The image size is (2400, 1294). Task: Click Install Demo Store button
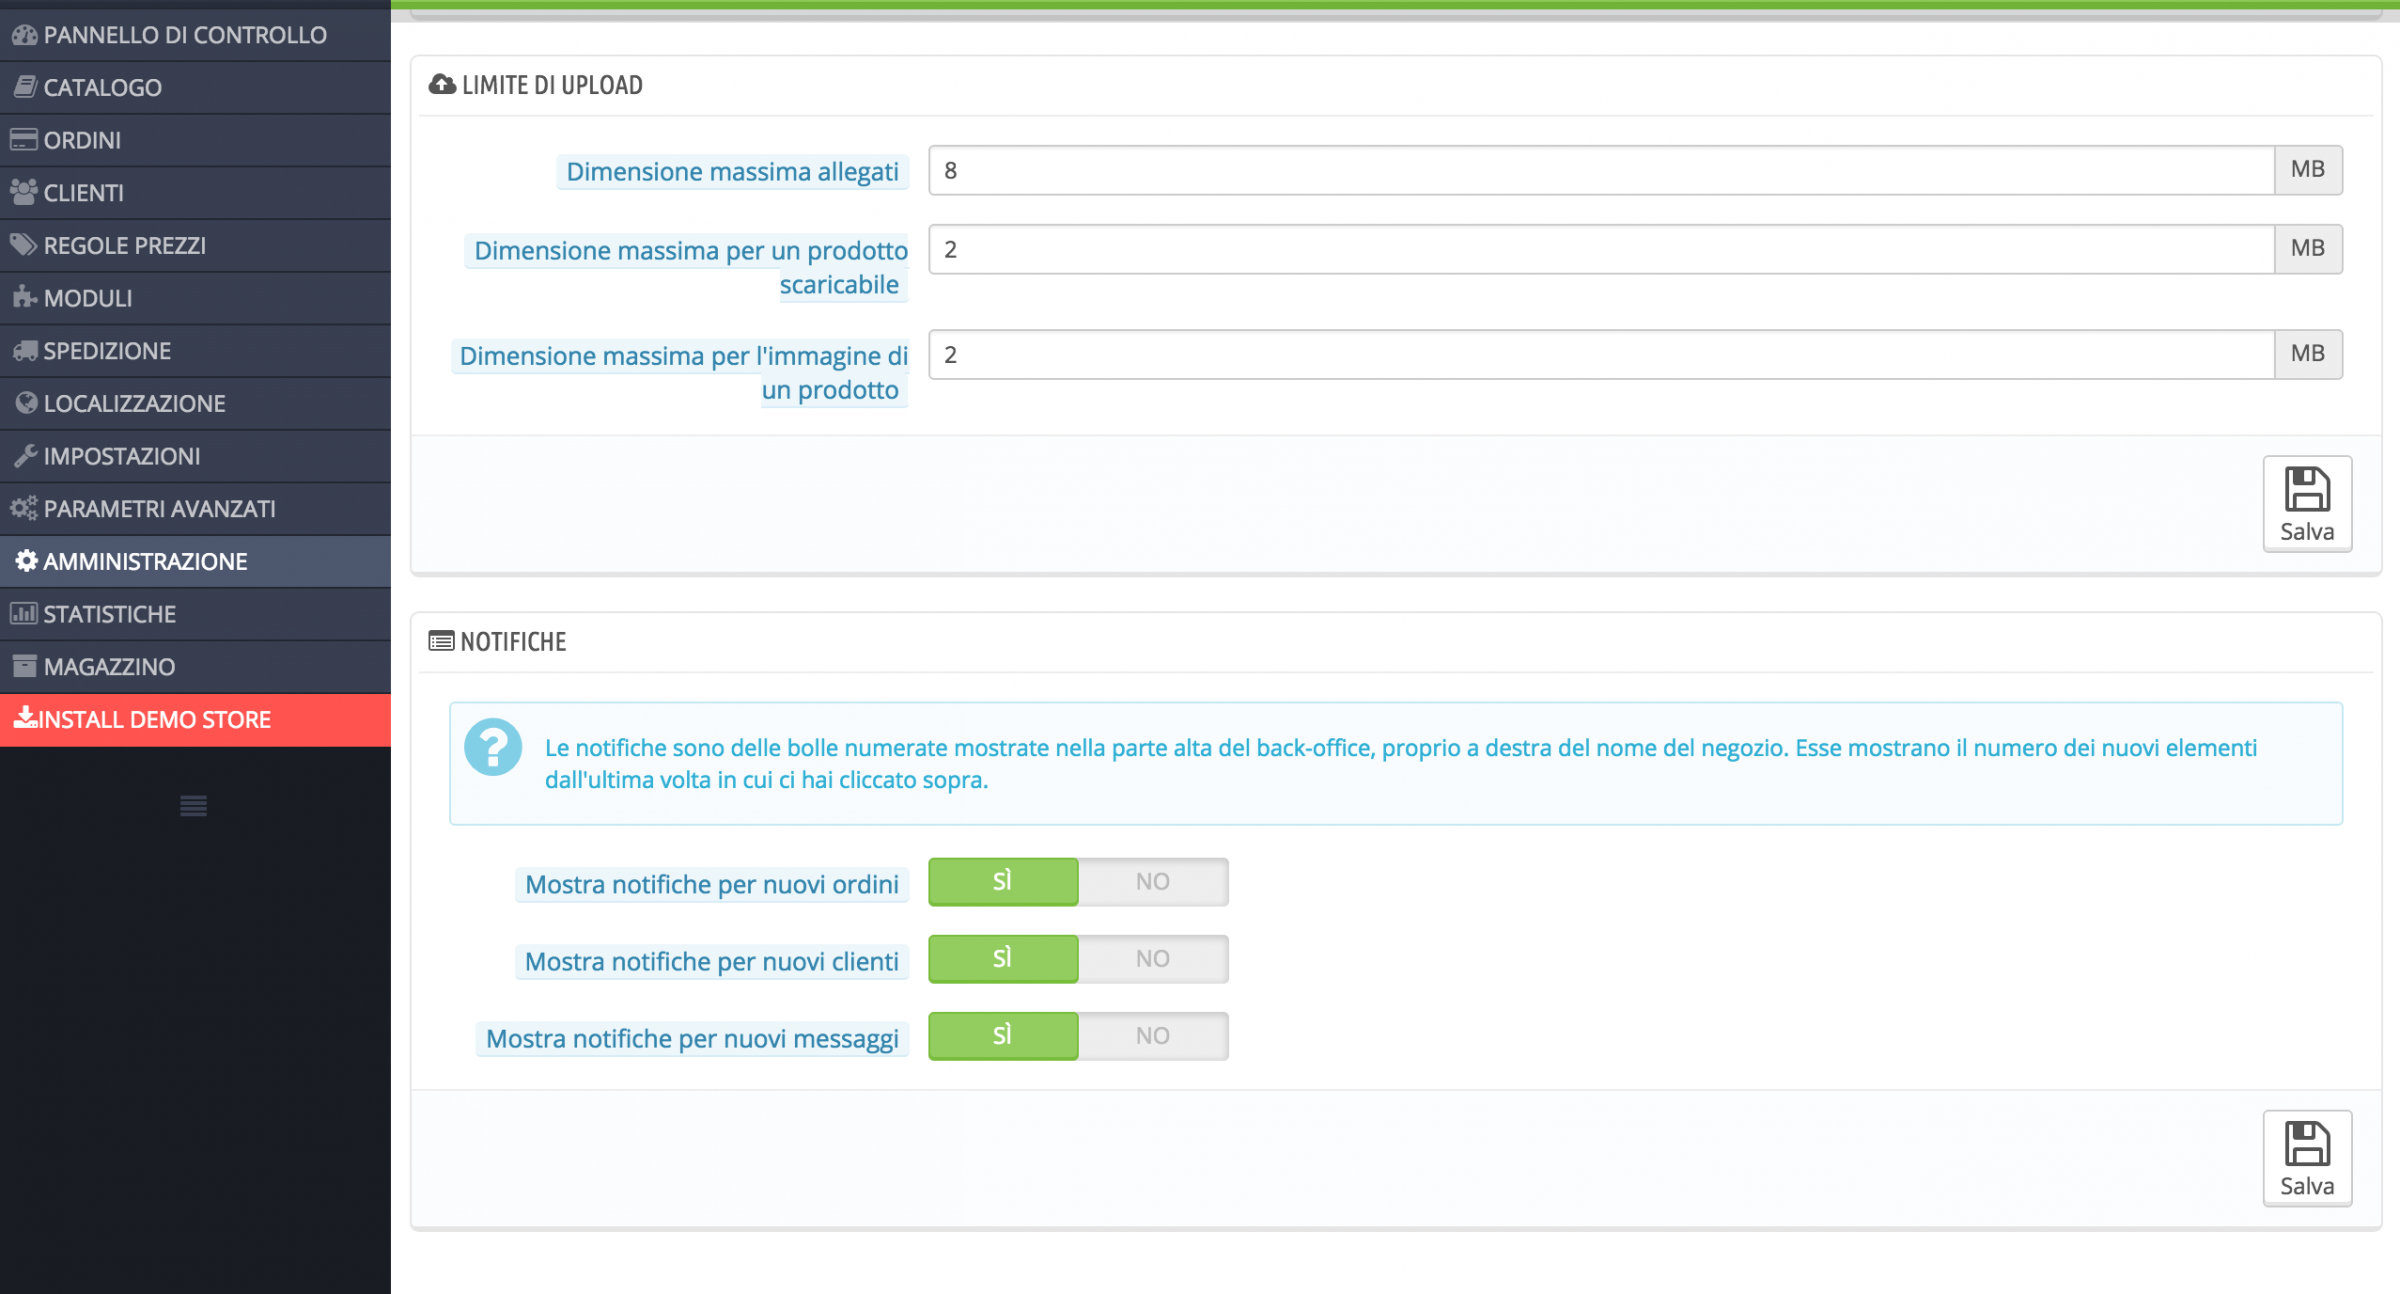click(155, 720)
